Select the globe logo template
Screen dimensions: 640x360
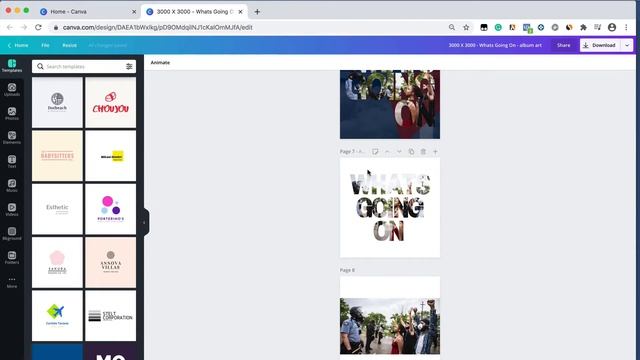(58, 102)
